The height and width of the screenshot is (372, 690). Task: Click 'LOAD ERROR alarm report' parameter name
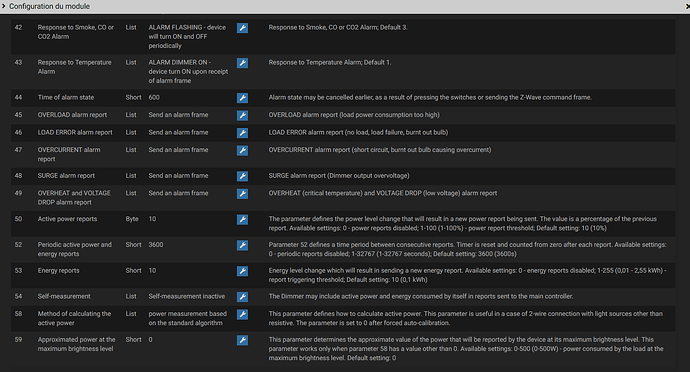pyautogui.click(x=75, y=133)
